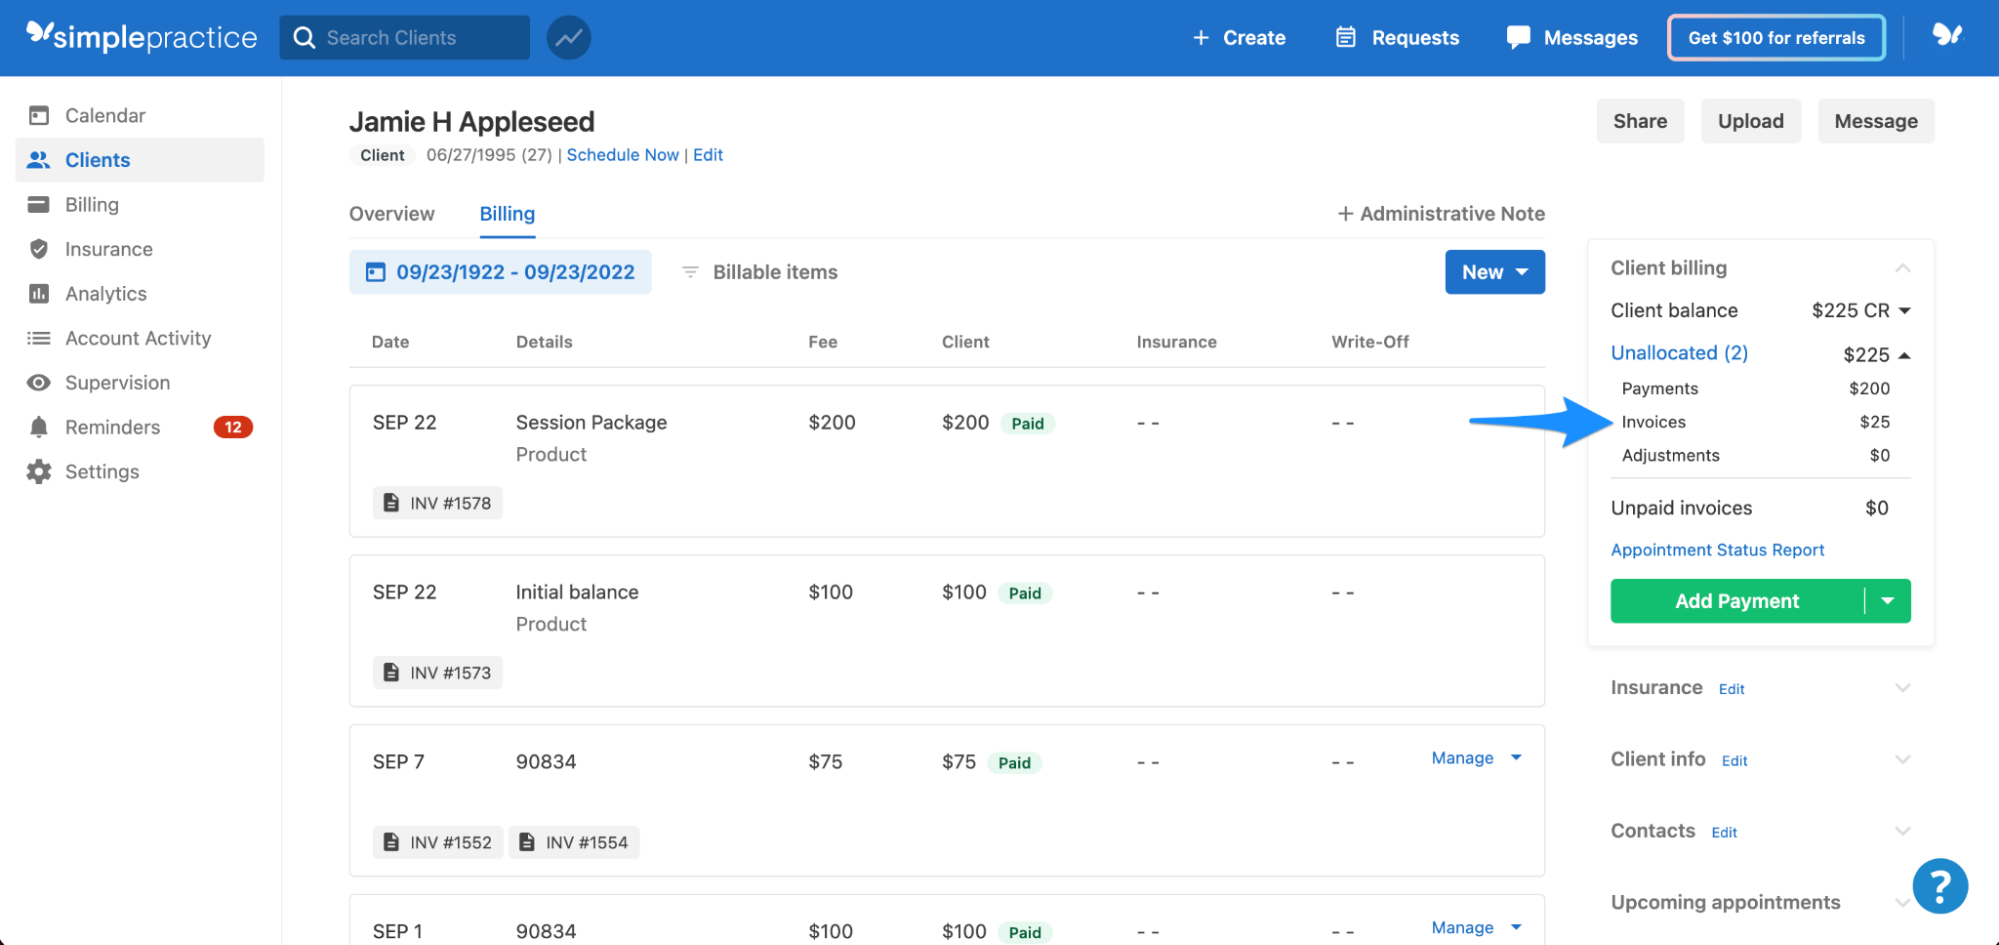Click the Payments $200 line
1999x945 pixels.
pos(1755,388)
